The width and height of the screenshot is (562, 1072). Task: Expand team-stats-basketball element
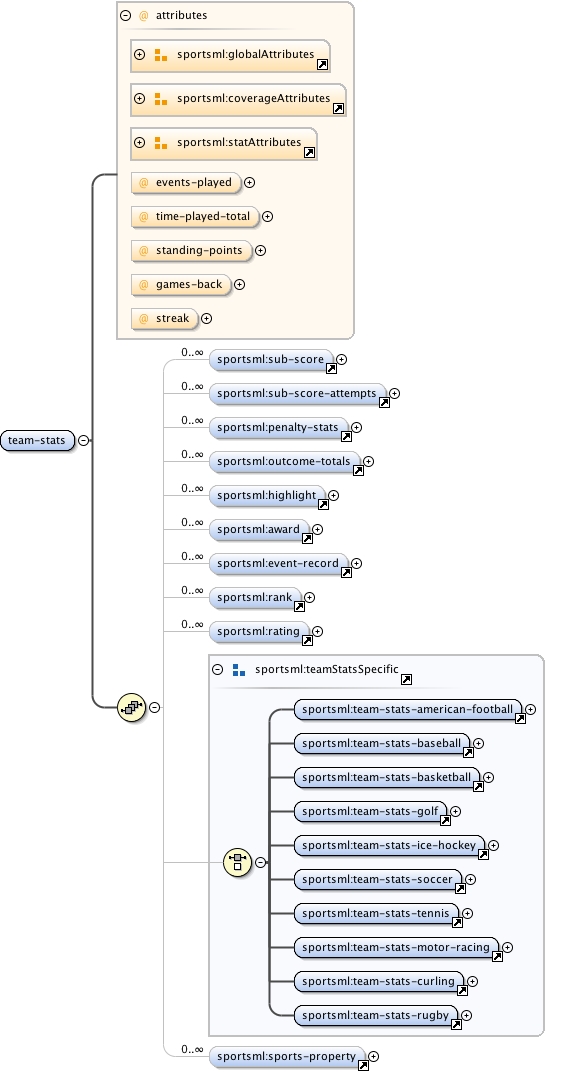[488, 777]
